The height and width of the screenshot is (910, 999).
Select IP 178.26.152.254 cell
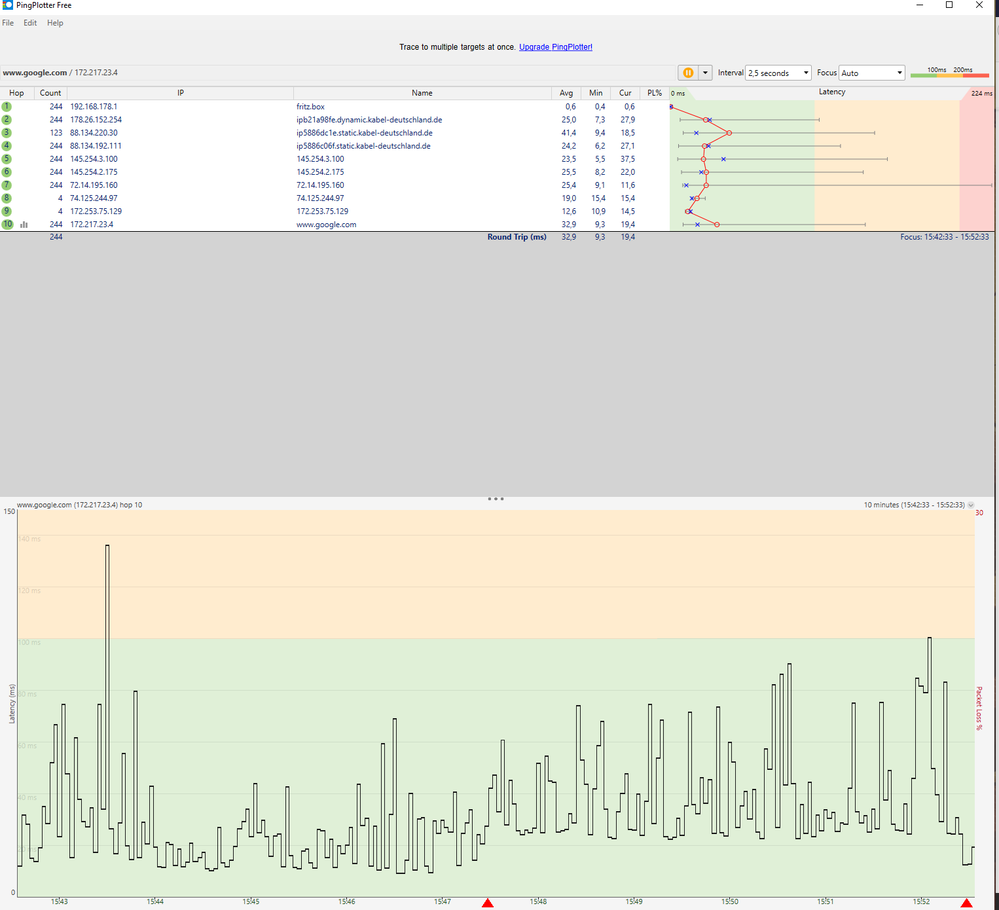pyautogui.click(x=96, y=120)
